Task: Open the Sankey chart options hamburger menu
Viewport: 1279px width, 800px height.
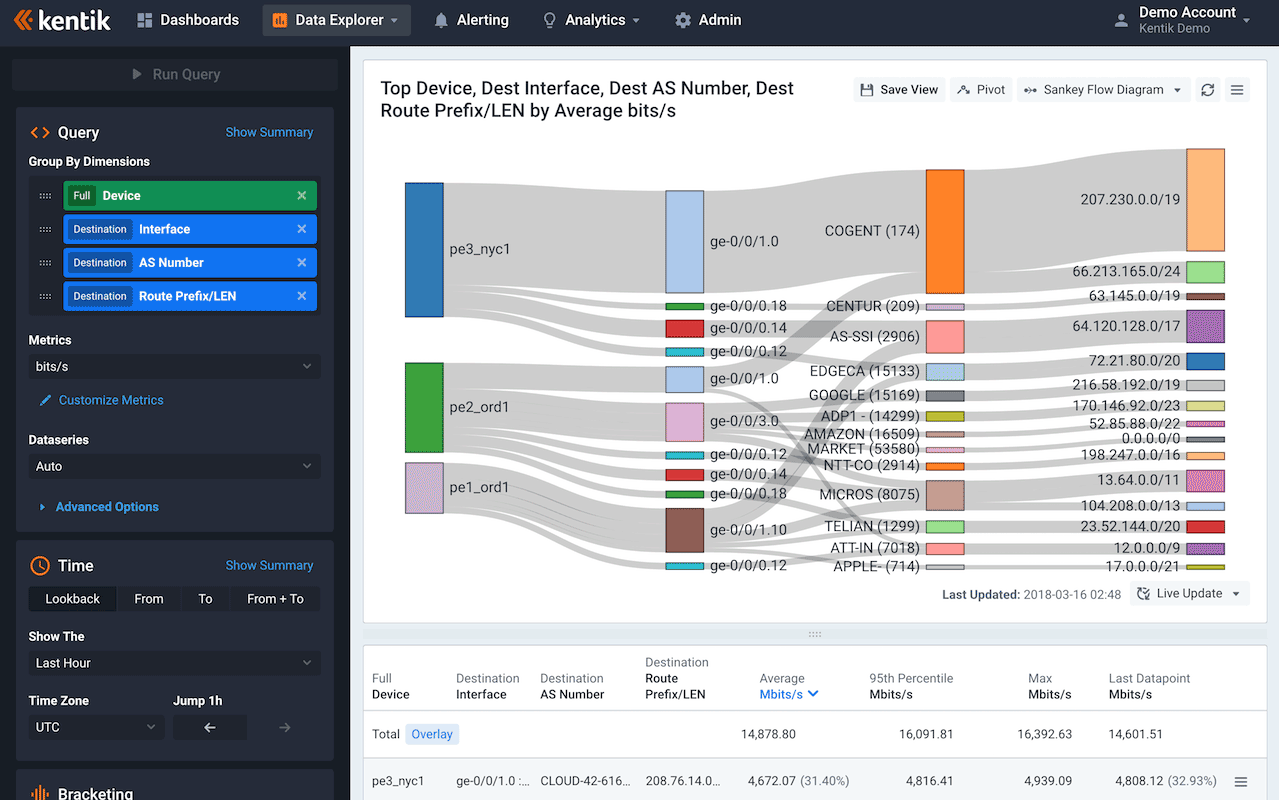Action: [x=1237, y=89]
